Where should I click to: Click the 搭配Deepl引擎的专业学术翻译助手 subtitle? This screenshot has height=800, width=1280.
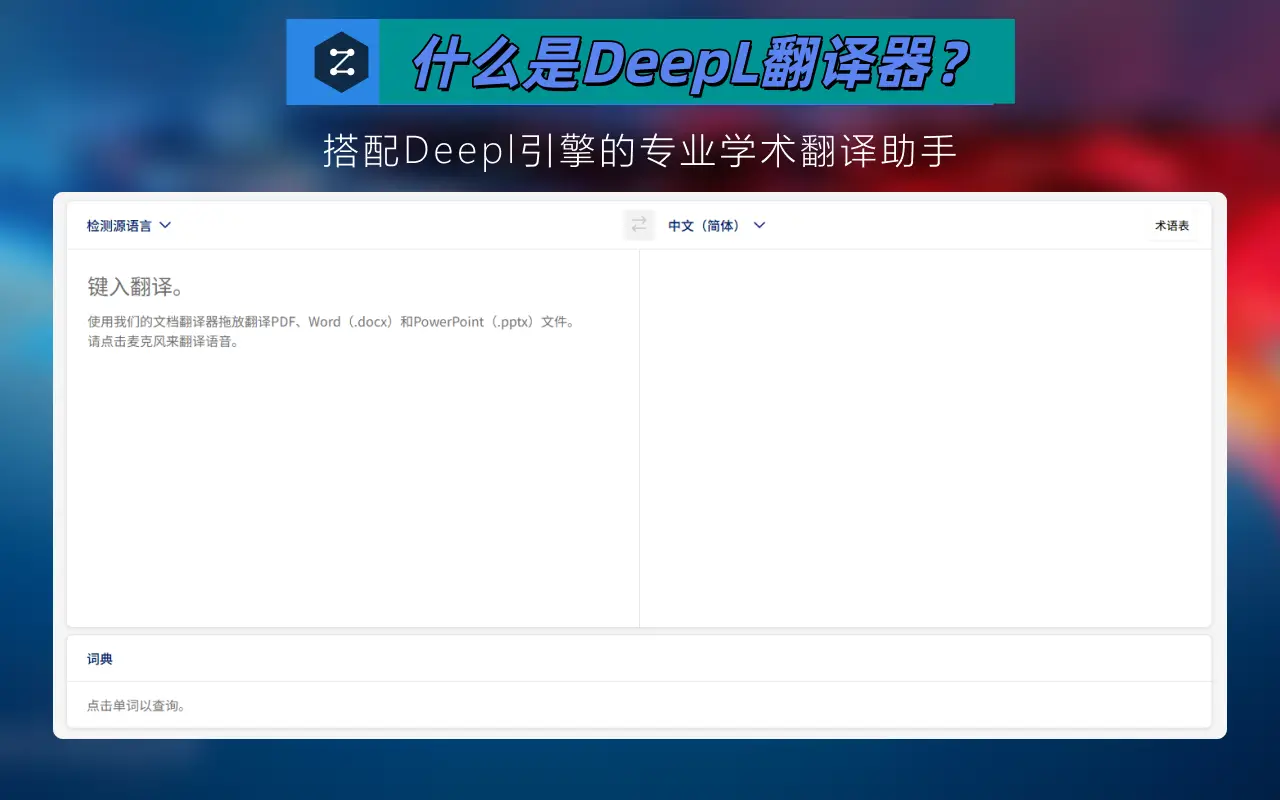tap(640, 152)
